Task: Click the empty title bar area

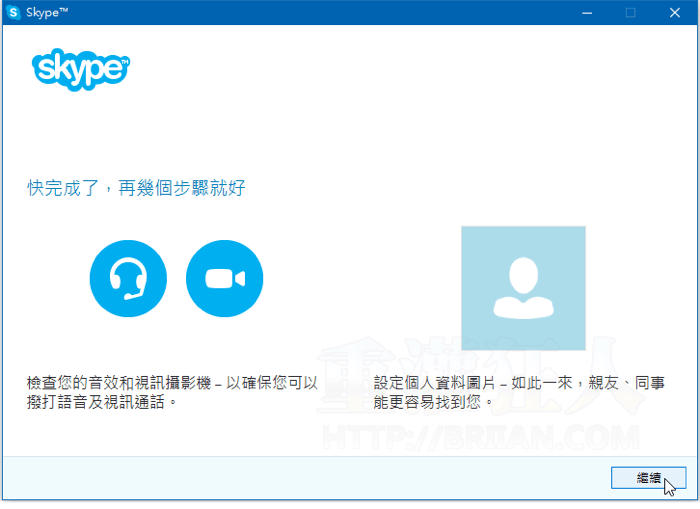Action: (x=300, y=12)
